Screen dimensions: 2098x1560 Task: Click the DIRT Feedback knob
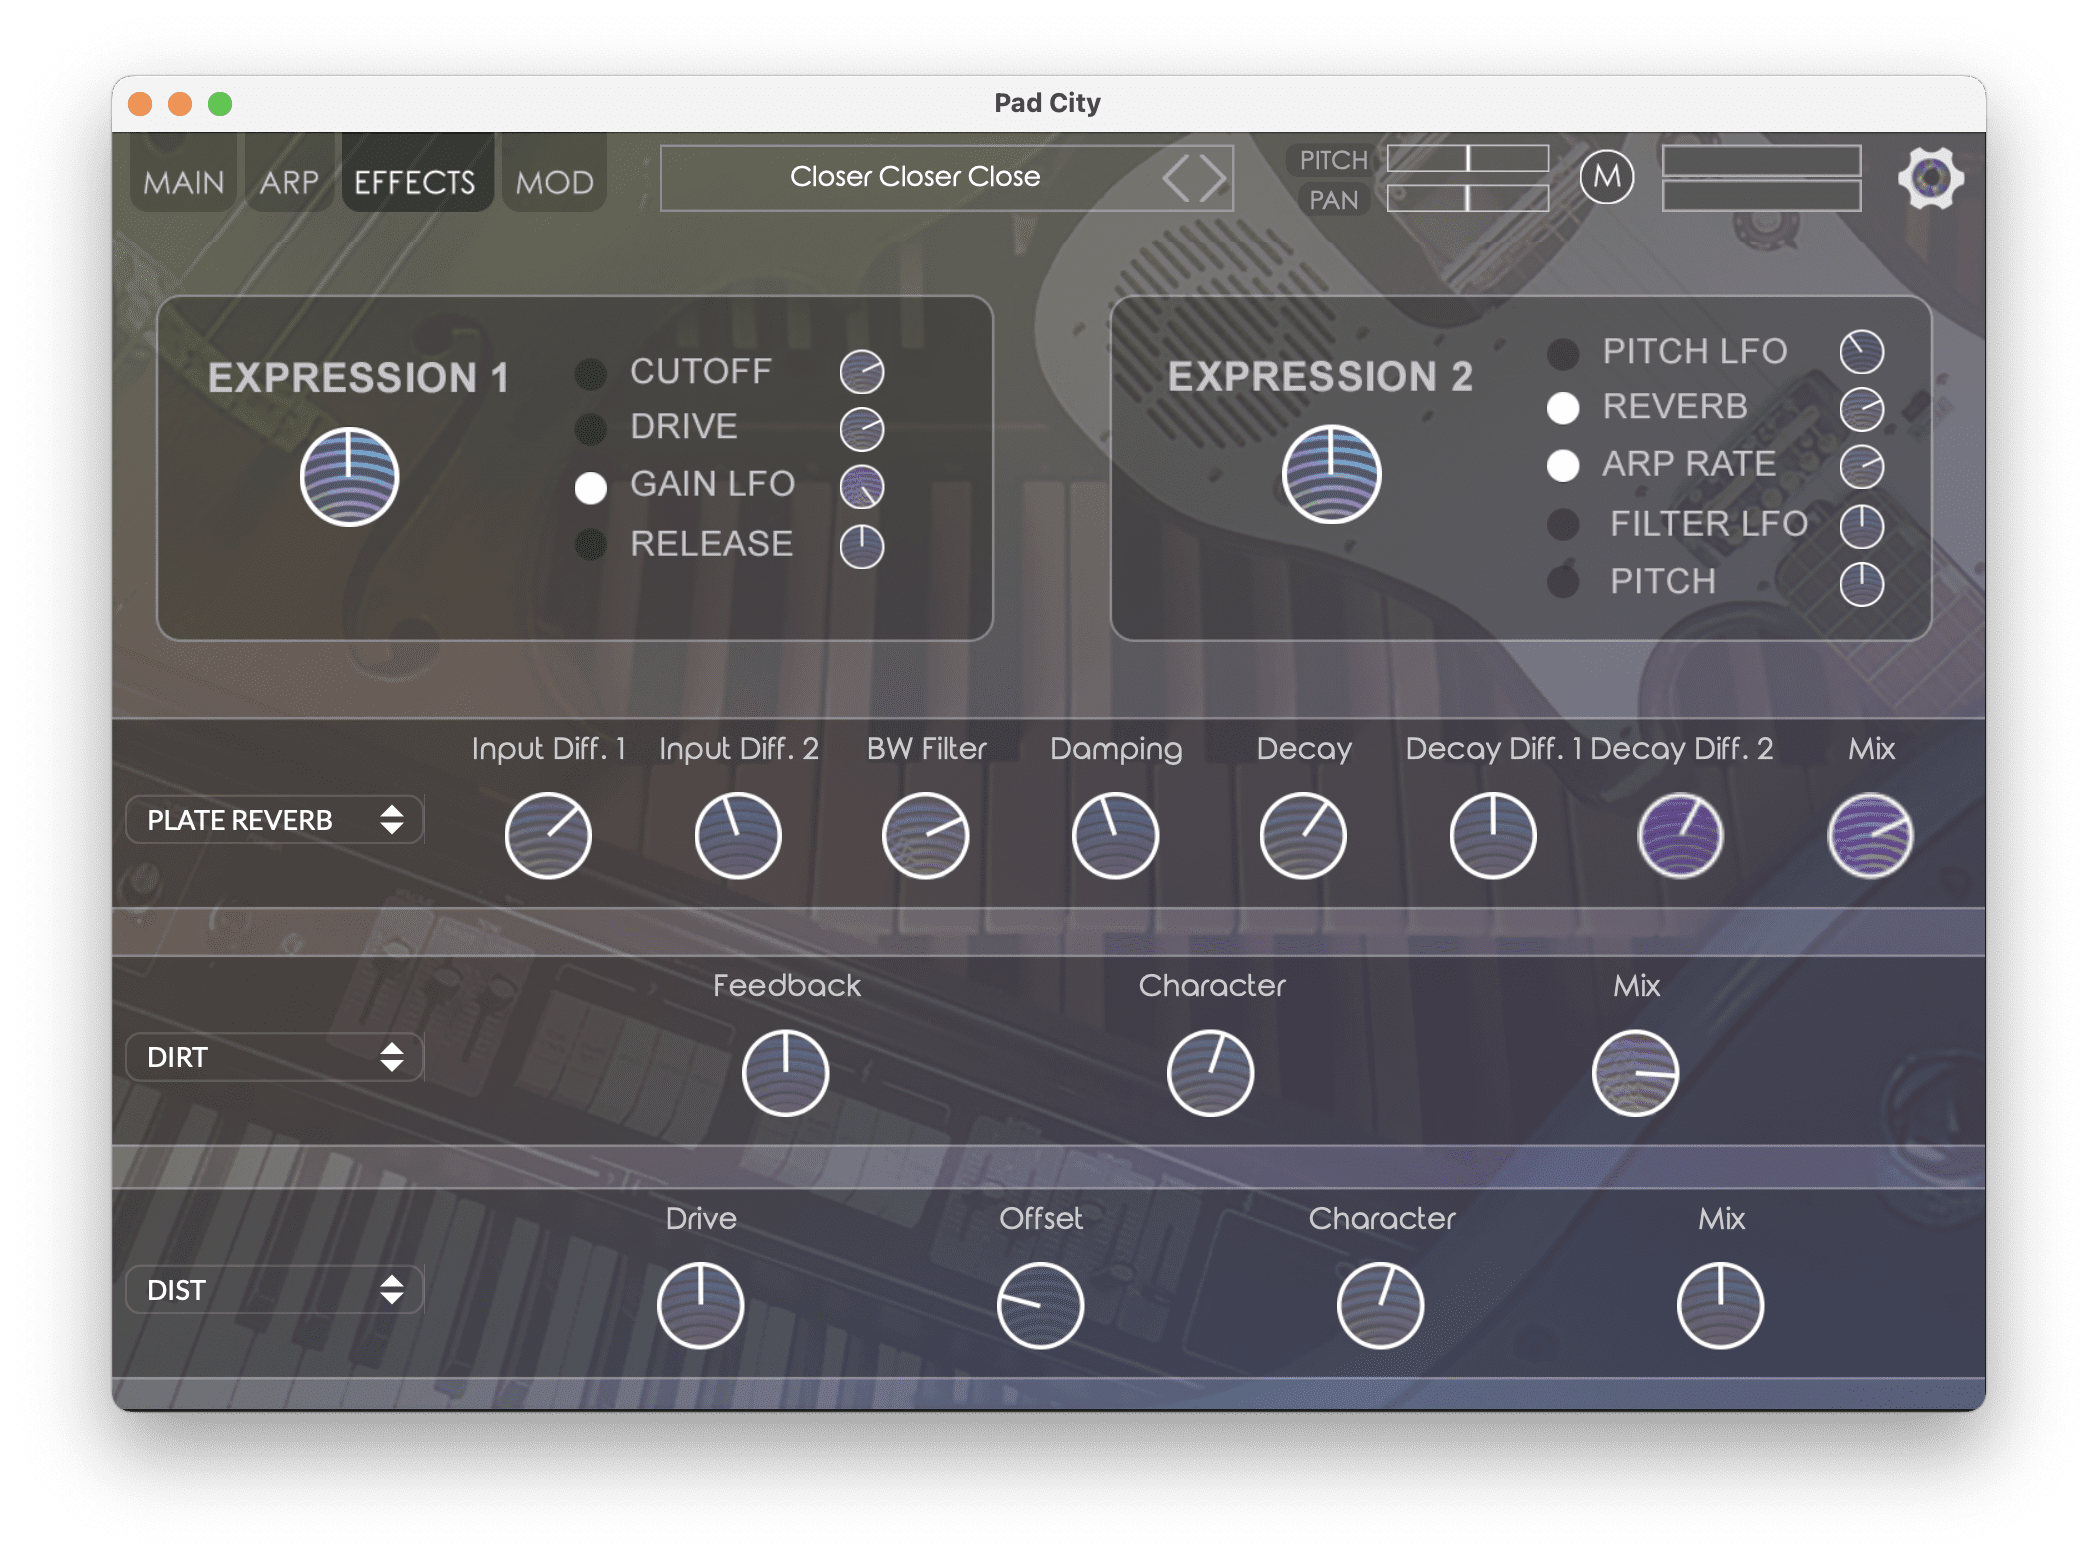785,1073
